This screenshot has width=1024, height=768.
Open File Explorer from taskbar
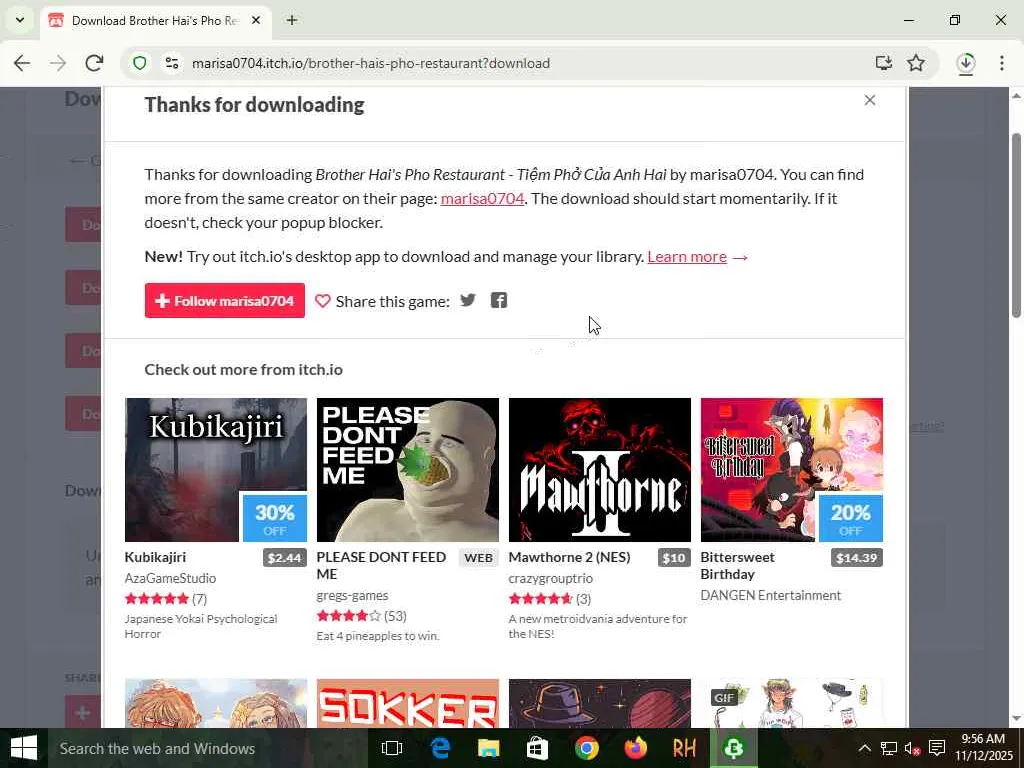pyautogui.click(x=488, y=748)
